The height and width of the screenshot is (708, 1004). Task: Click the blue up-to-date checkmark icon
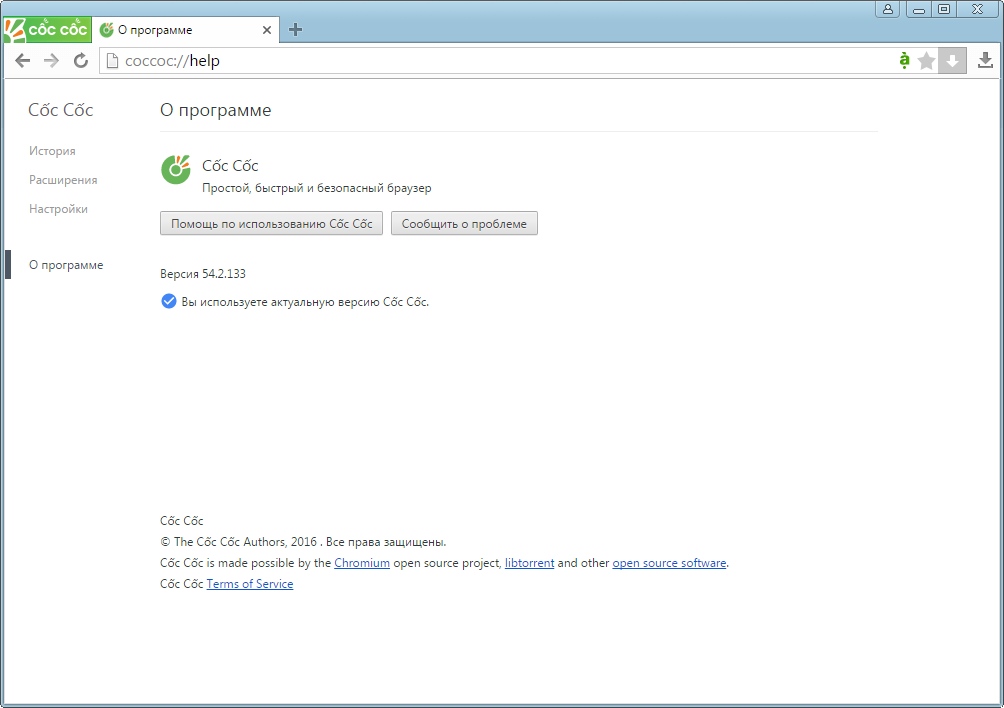coord(168,302)
